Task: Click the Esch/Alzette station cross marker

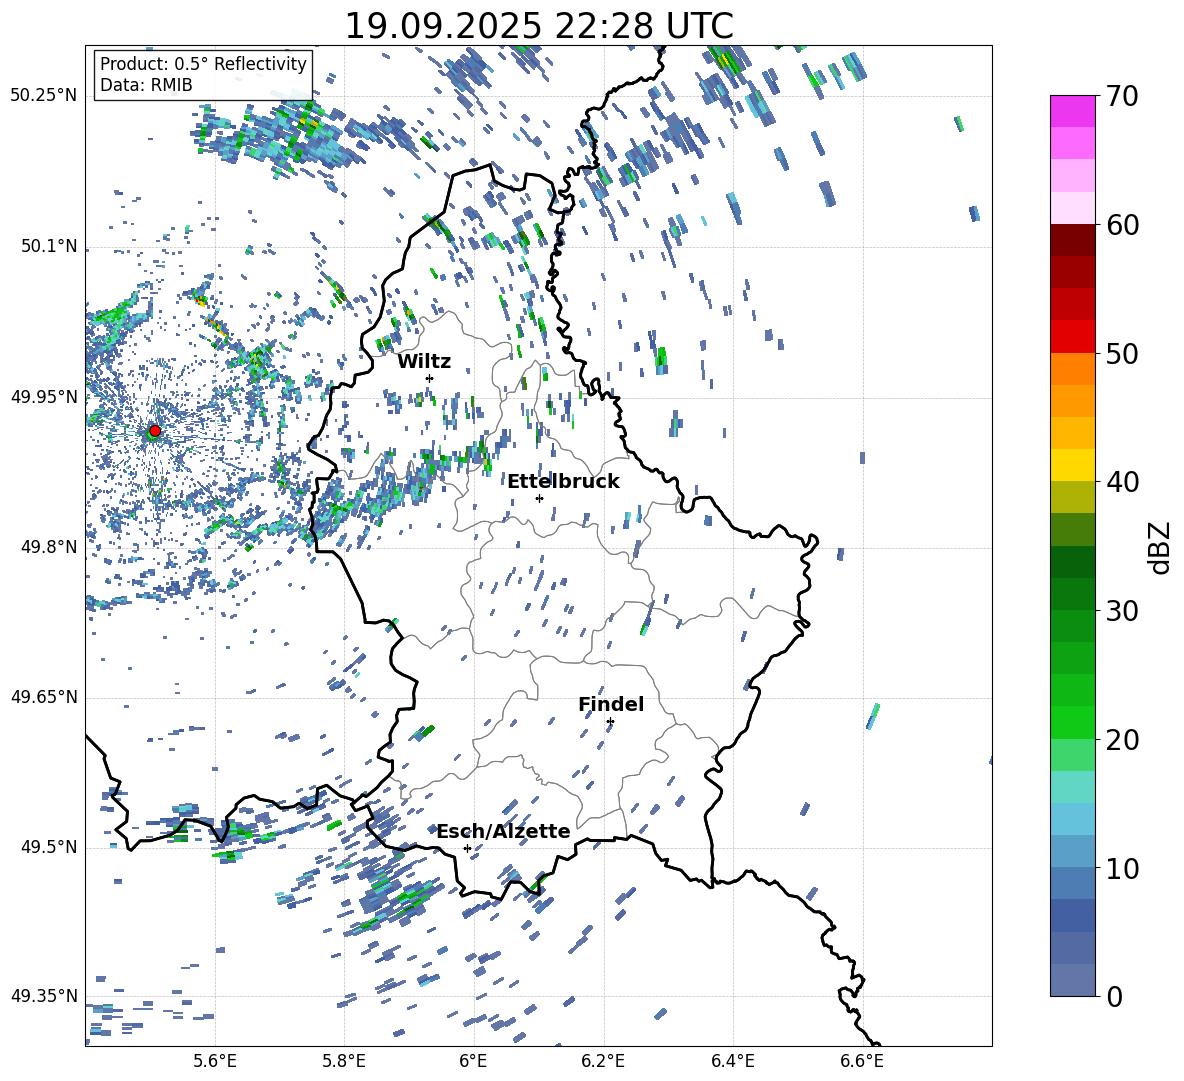Action: [467, 848]
